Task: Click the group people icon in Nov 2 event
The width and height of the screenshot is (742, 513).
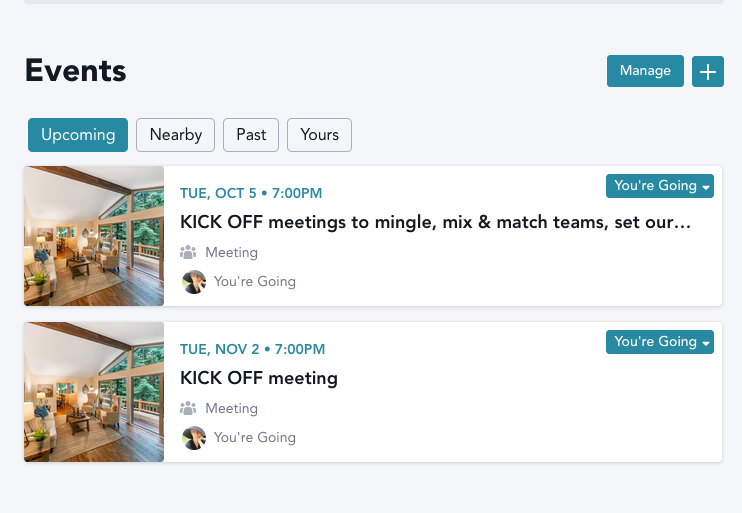Action: (x=188, y=409)
